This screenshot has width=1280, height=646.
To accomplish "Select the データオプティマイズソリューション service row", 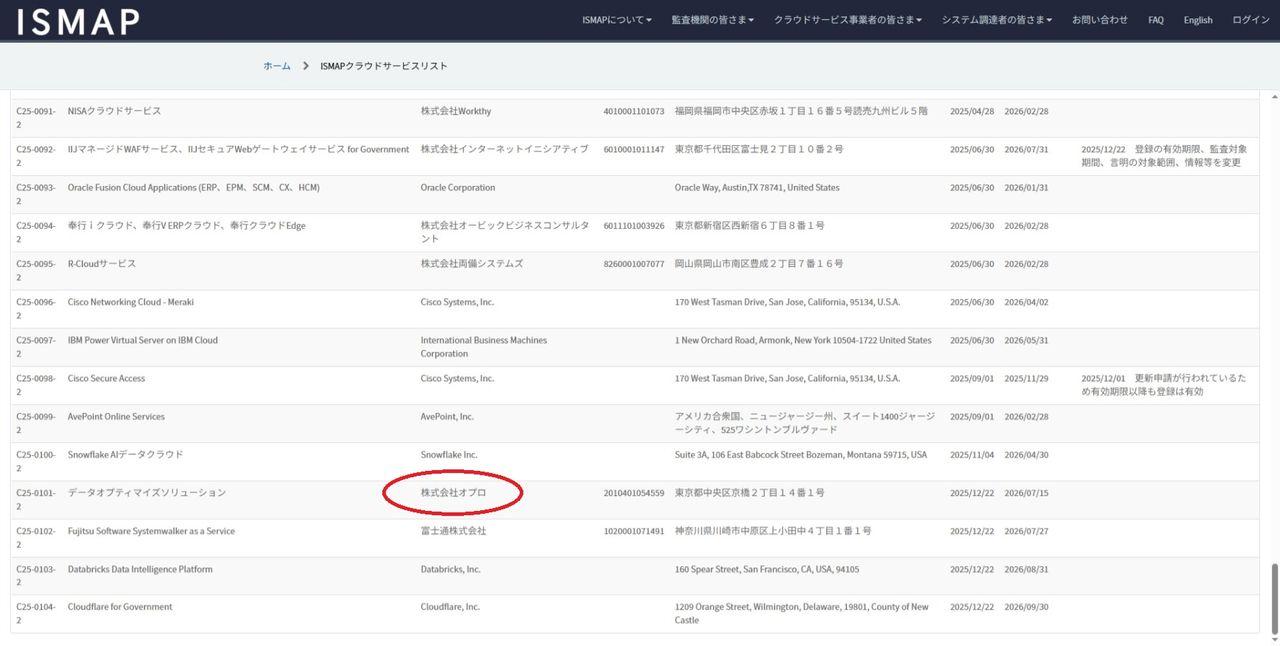I will click(x=146, y=493).
